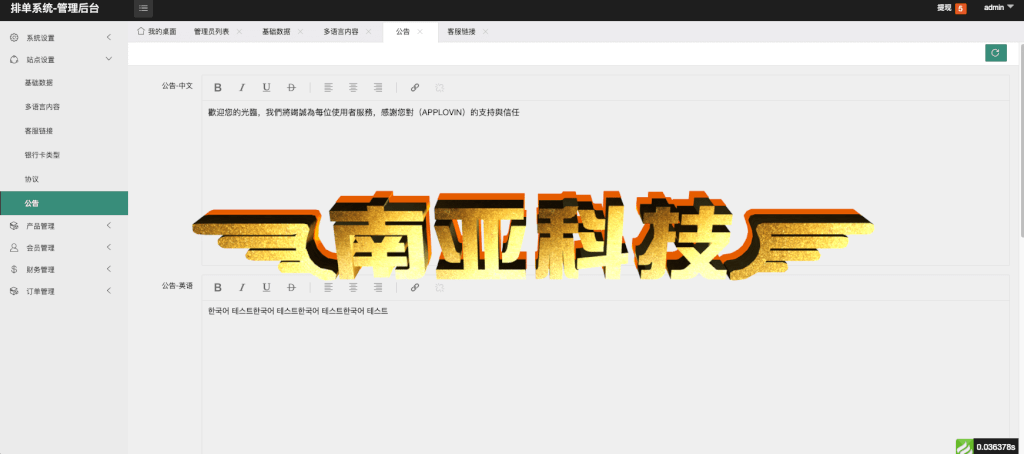Expand the 产品管理 menu chevron
This screenshot has width=1024, height=454.
click(x=109, y=225)
